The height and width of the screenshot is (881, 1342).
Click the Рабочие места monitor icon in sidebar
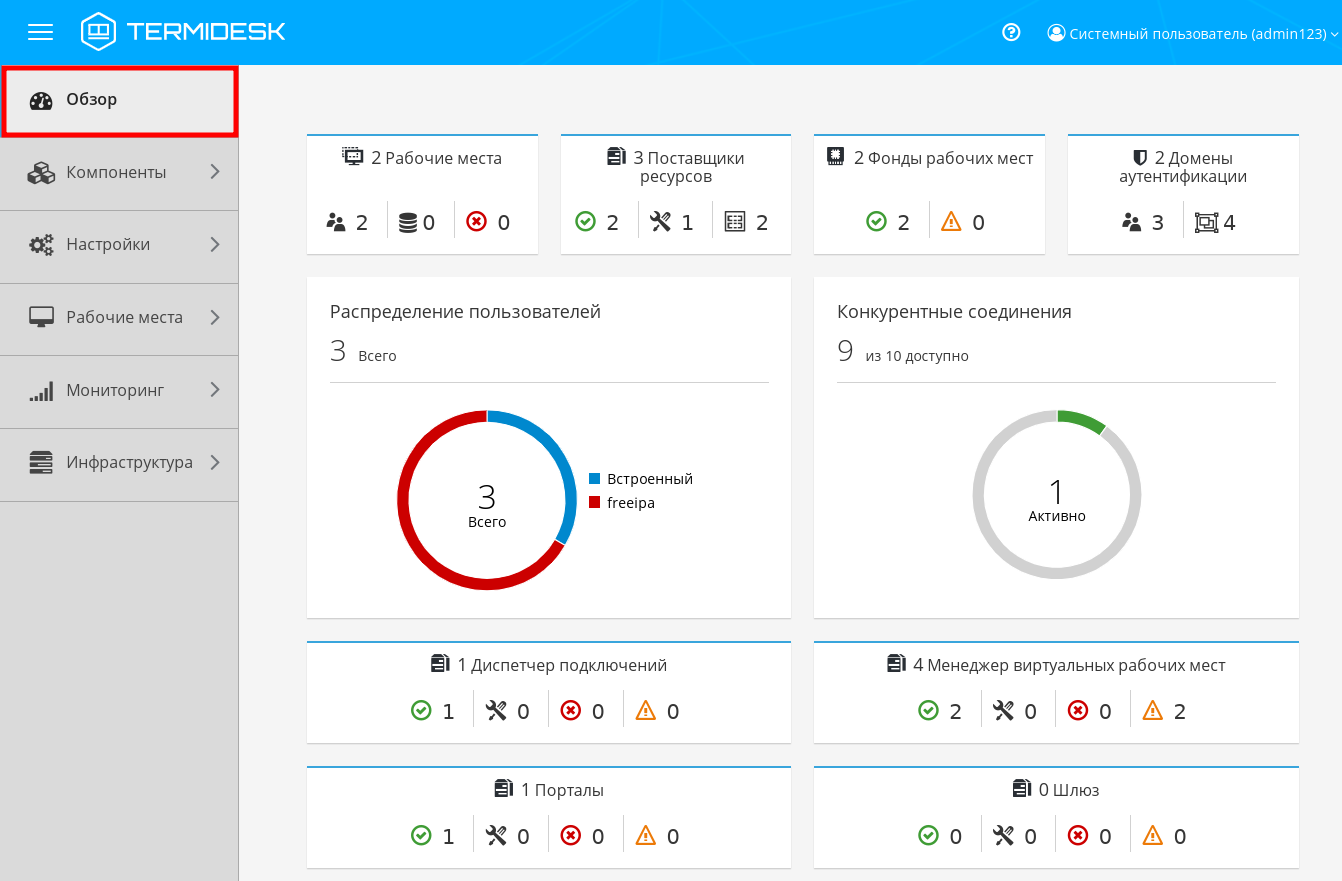pyautogui.click(x=41, y=317)
